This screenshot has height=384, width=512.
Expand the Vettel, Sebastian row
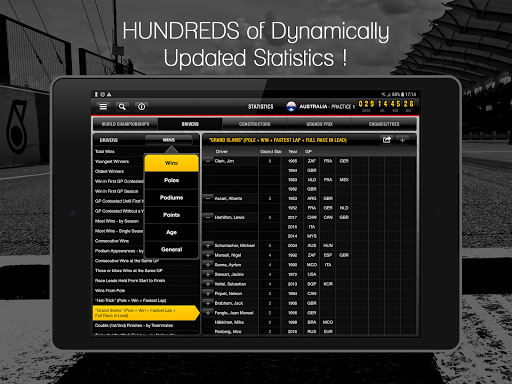tap(208, 284)
